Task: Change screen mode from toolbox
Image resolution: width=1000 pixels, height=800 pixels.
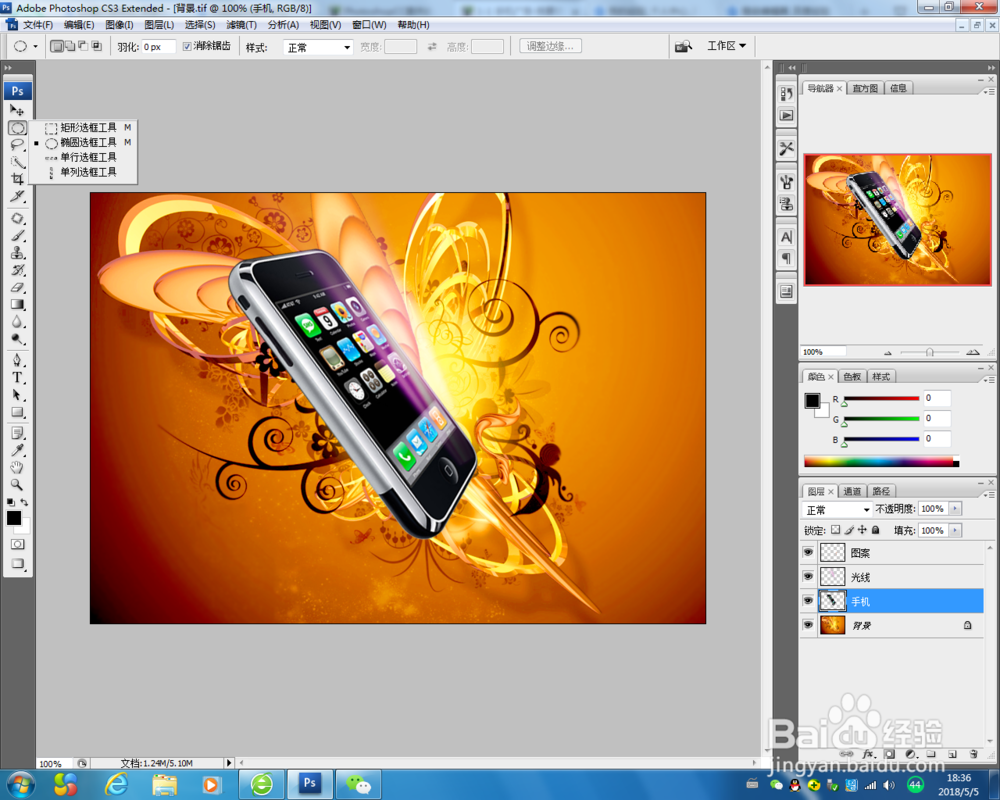Action: tap(17, 564)
